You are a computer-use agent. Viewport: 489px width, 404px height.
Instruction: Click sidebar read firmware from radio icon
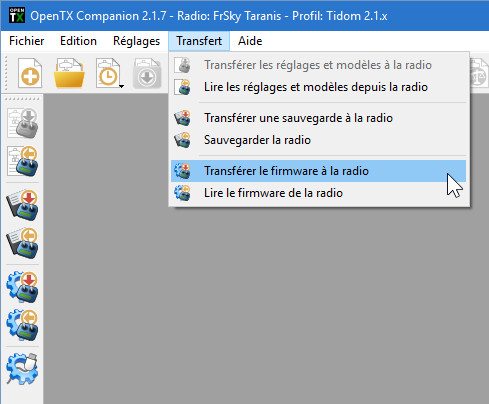tap(22, 325)
